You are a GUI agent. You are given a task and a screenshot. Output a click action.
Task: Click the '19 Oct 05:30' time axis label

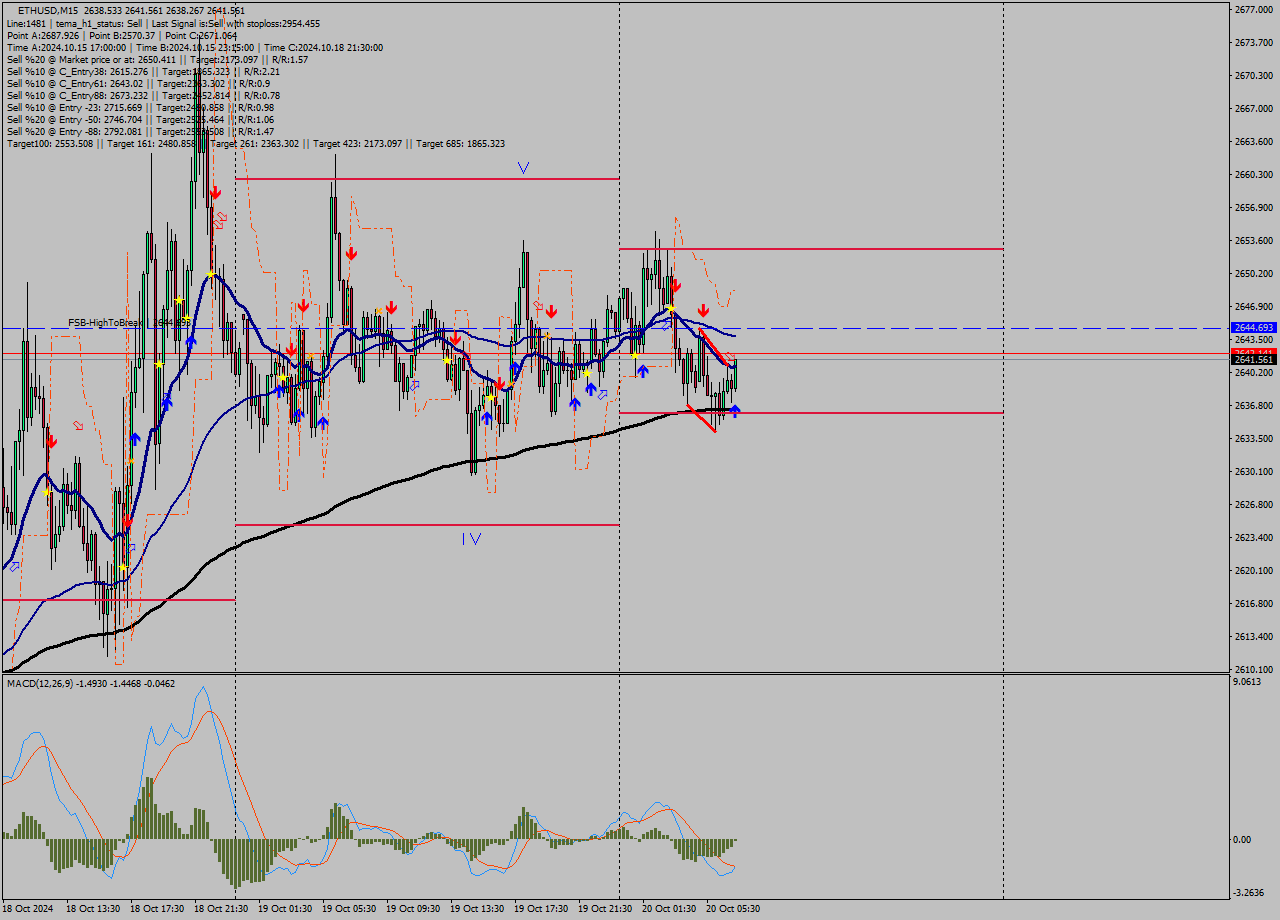[347, 909]
